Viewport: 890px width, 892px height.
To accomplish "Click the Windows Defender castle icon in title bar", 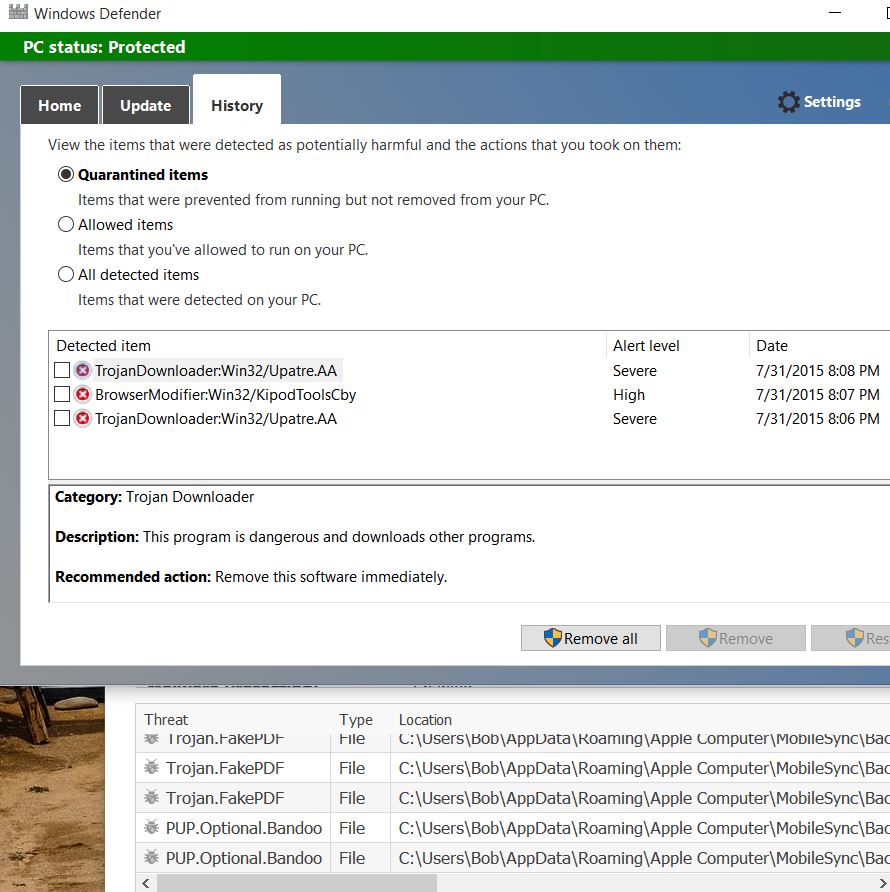I will click(18, 12).
